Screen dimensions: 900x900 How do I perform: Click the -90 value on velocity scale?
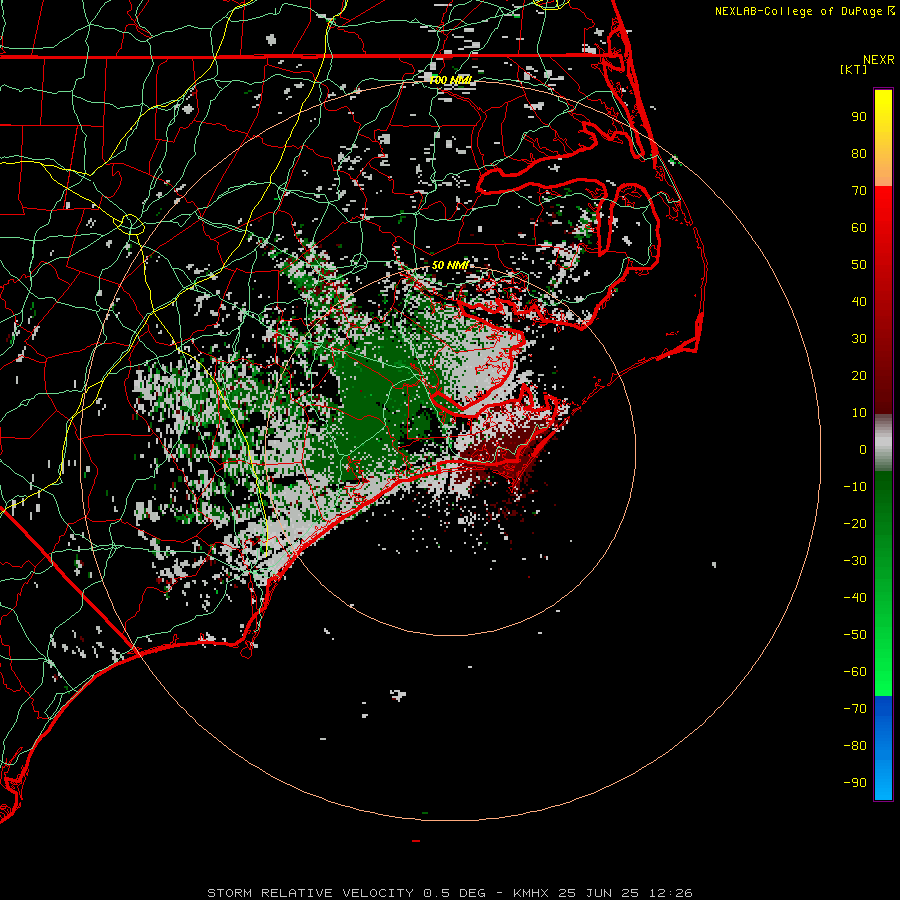855,783
